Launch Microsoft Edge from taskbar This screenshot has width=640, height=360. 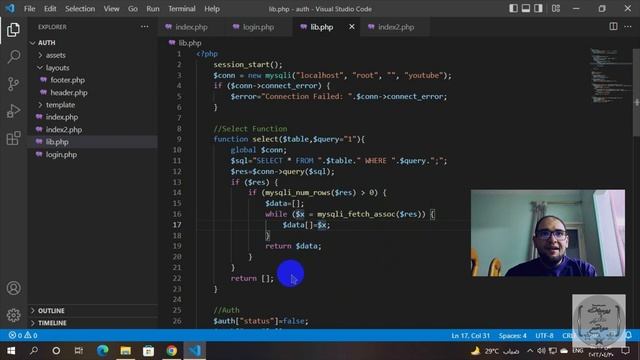pyautogui.click(x=102, y=351)
